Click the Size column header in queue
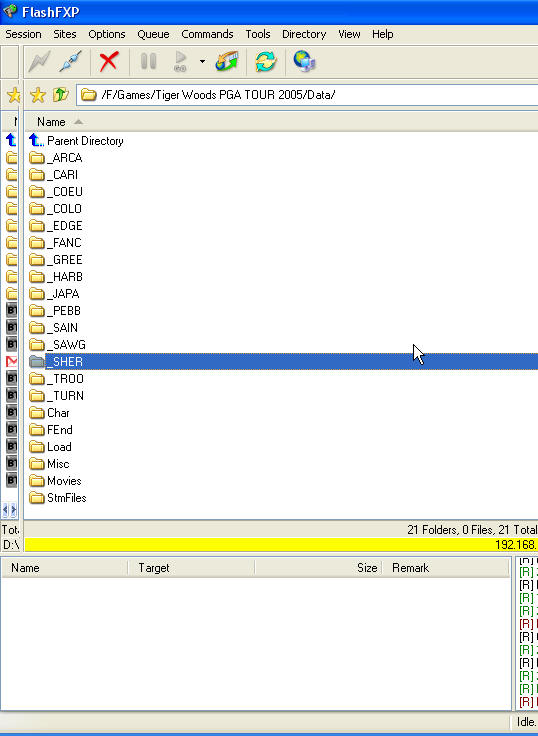This screenshot has height=736, width=538. 318,568
